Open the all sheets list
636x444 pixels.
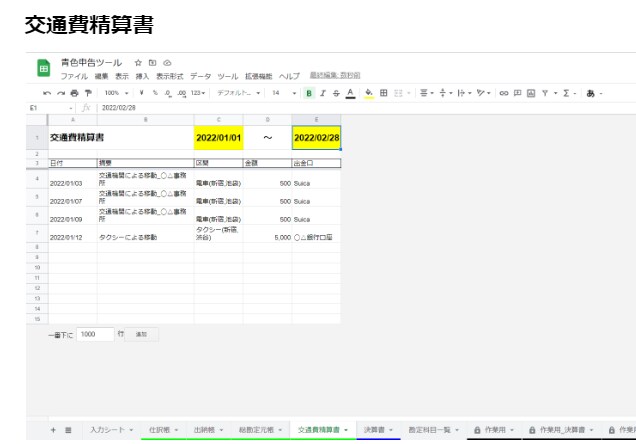click(x=68, y=430)
